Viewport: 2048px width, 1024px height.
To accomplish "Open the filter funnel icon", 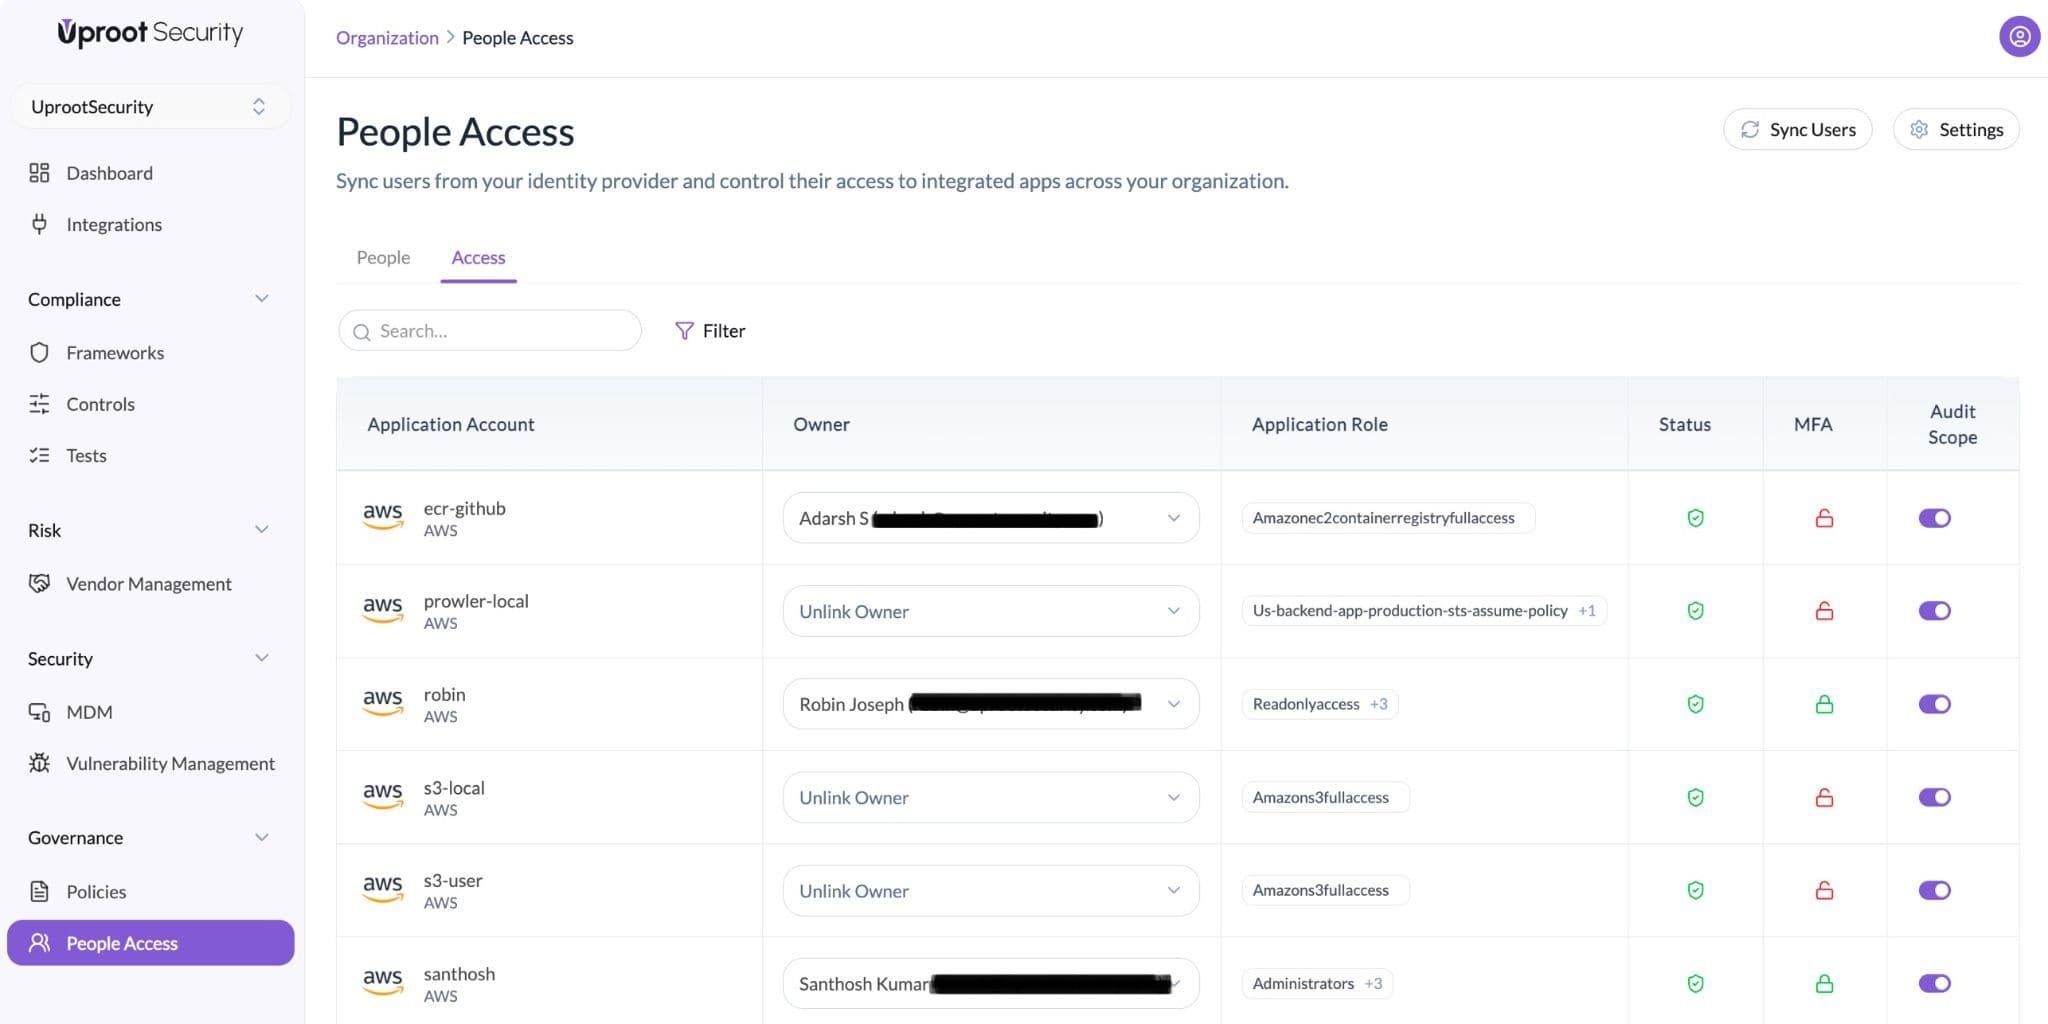I will (x=684, y=331).
